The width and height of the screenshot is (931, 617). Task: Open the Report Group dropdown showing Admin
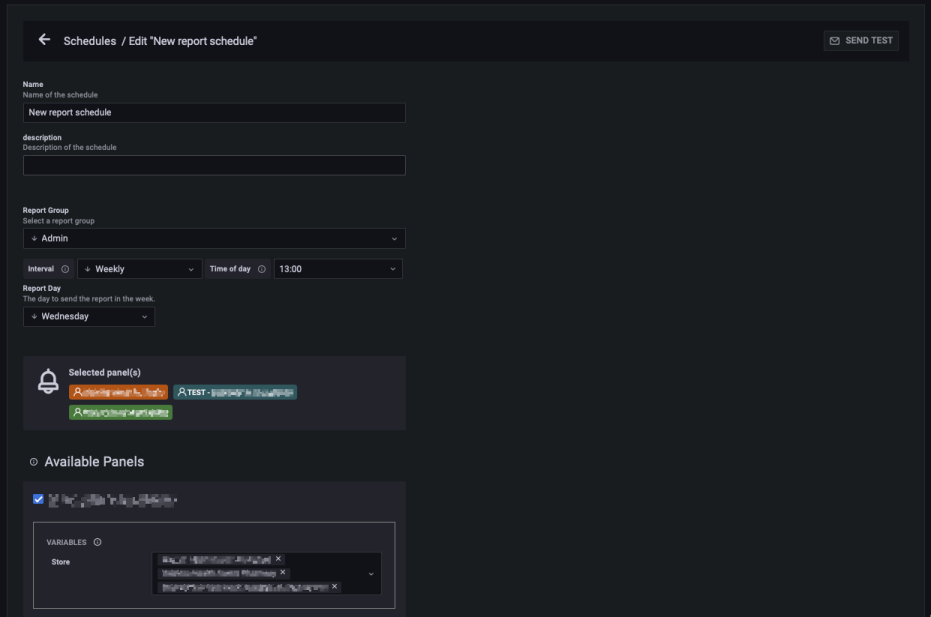click(x=214, y=238)
